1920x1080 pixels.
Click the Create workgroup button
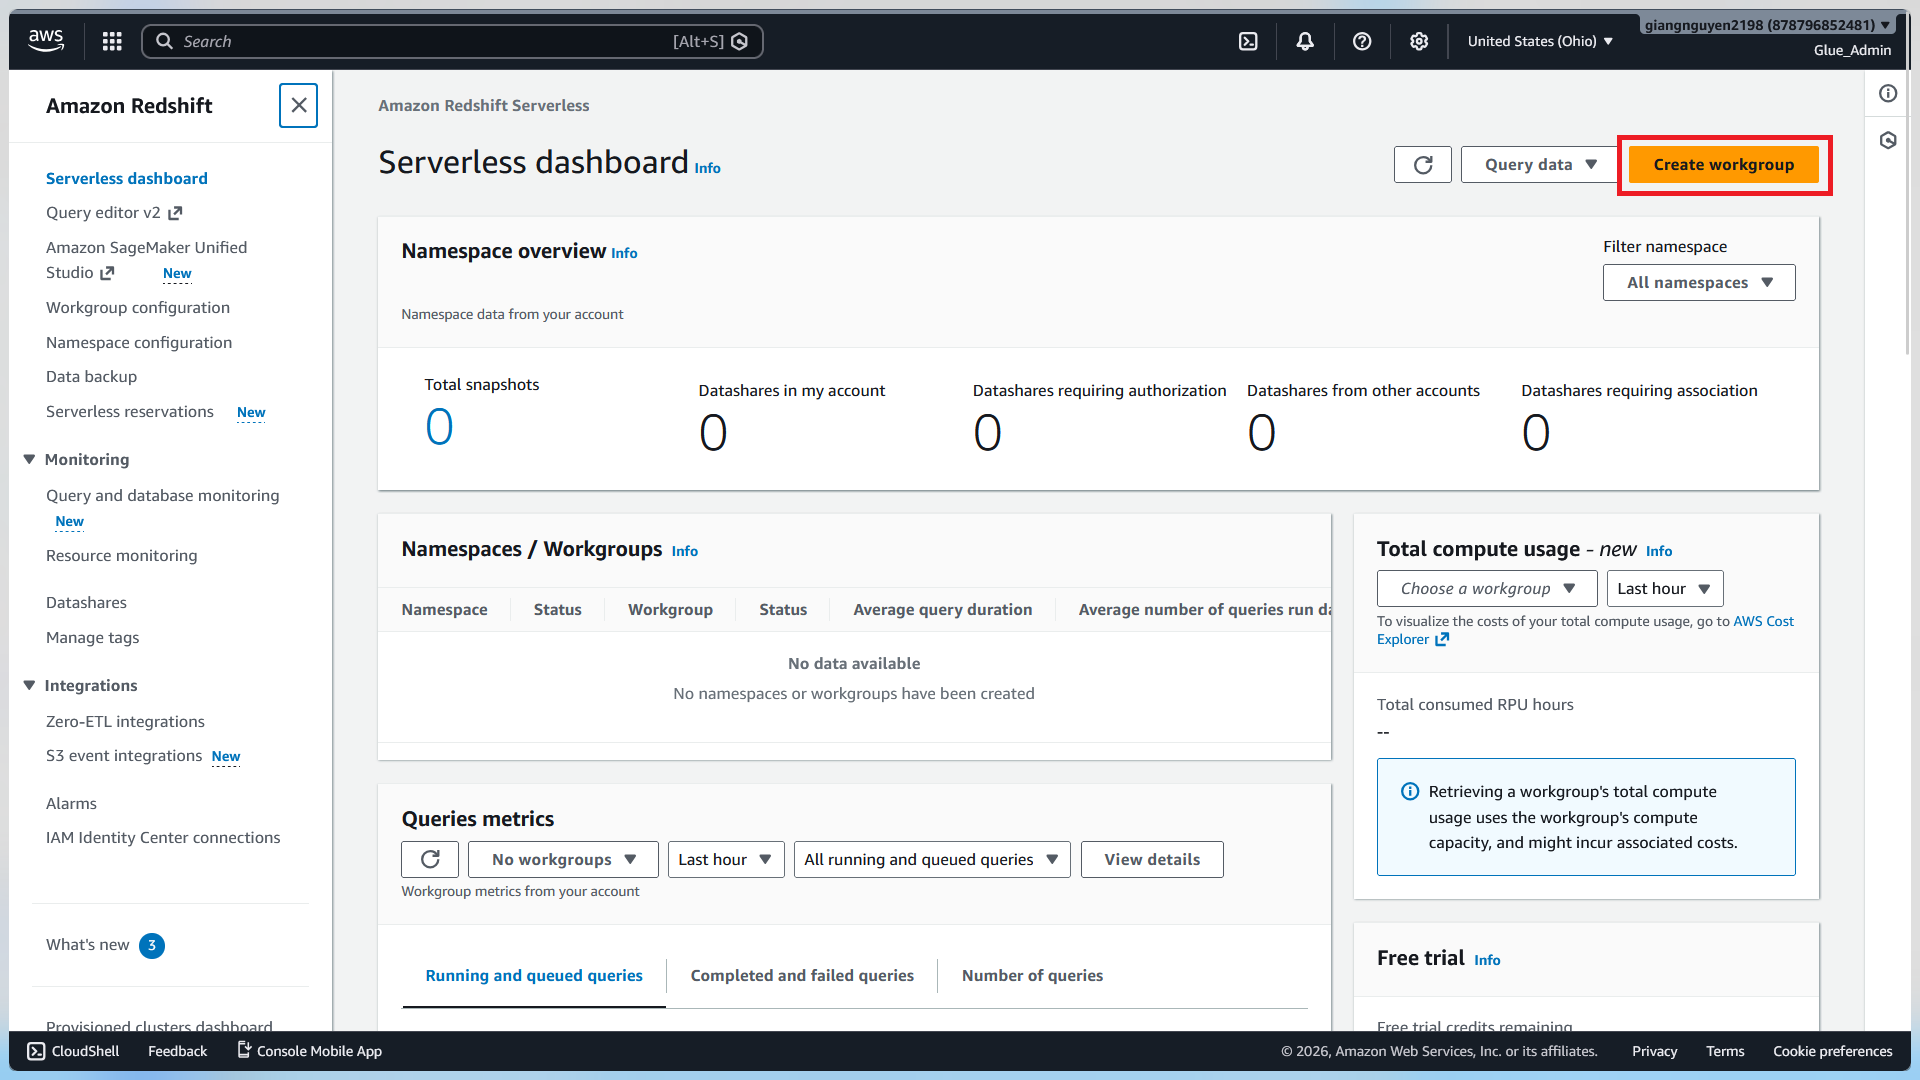1723,164
